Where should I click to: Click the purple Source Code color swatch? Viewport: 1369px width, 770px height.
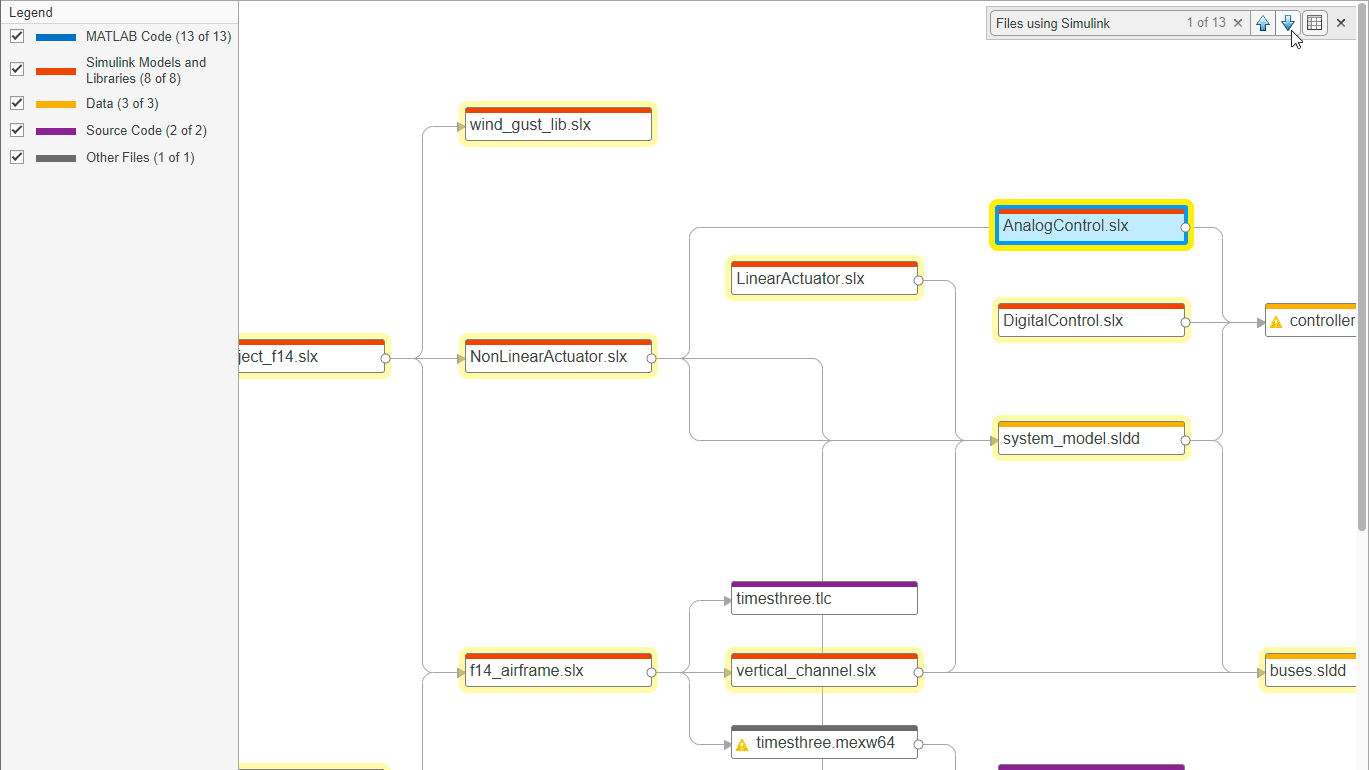(56, 131)
